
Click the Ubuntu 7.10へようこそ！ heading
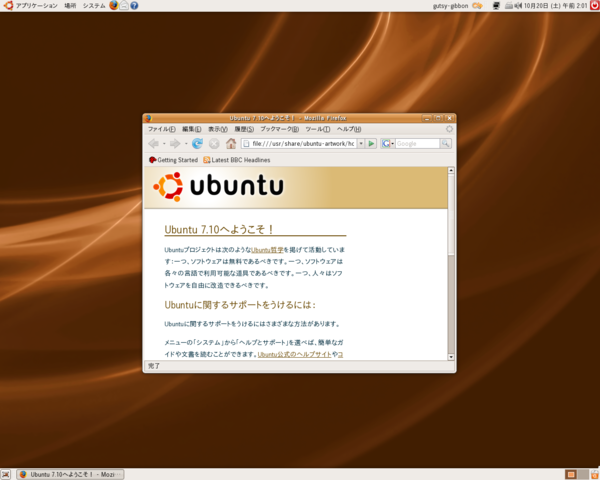pos(219,229)
